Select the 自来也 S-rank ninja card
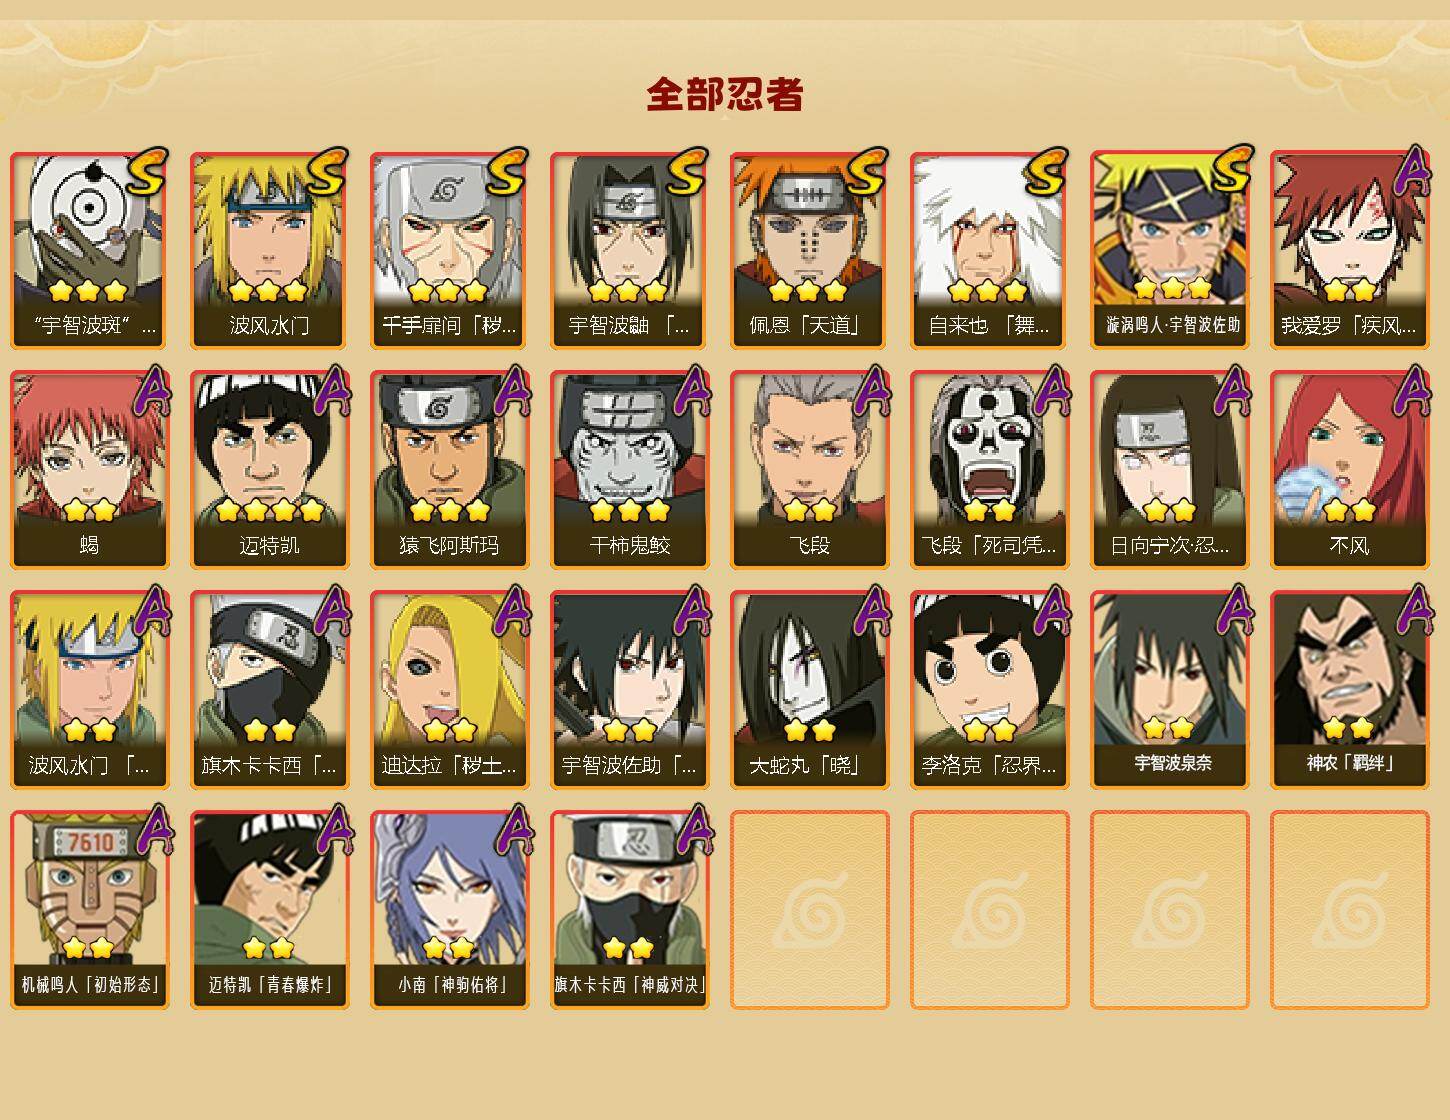 [989, 250]
